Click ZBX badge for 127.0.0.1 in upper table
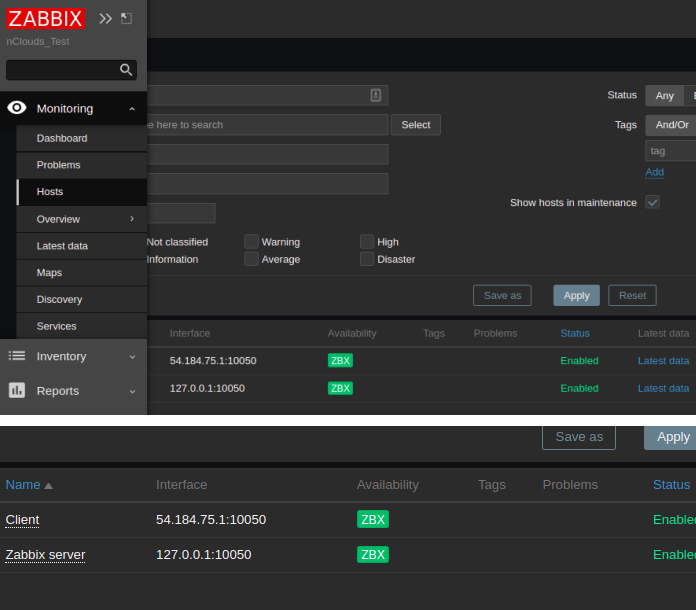This screenshot has height=610, width=696. point(340,388)
